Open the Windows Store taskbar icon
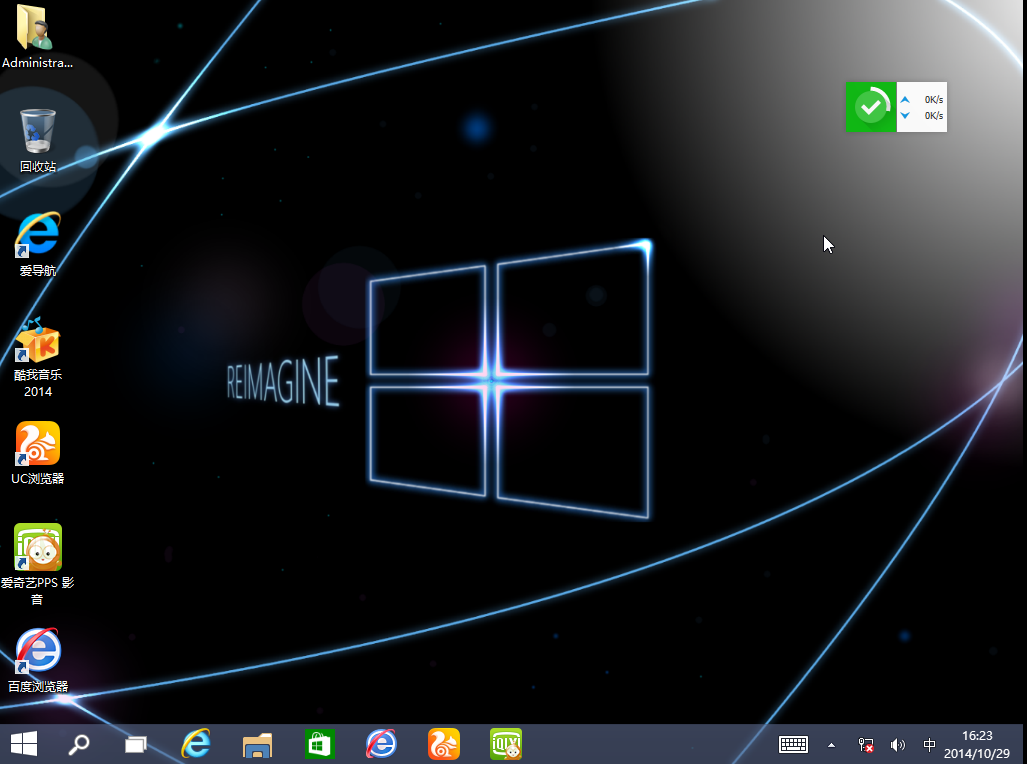The image size is (1027, 764). 320,744
